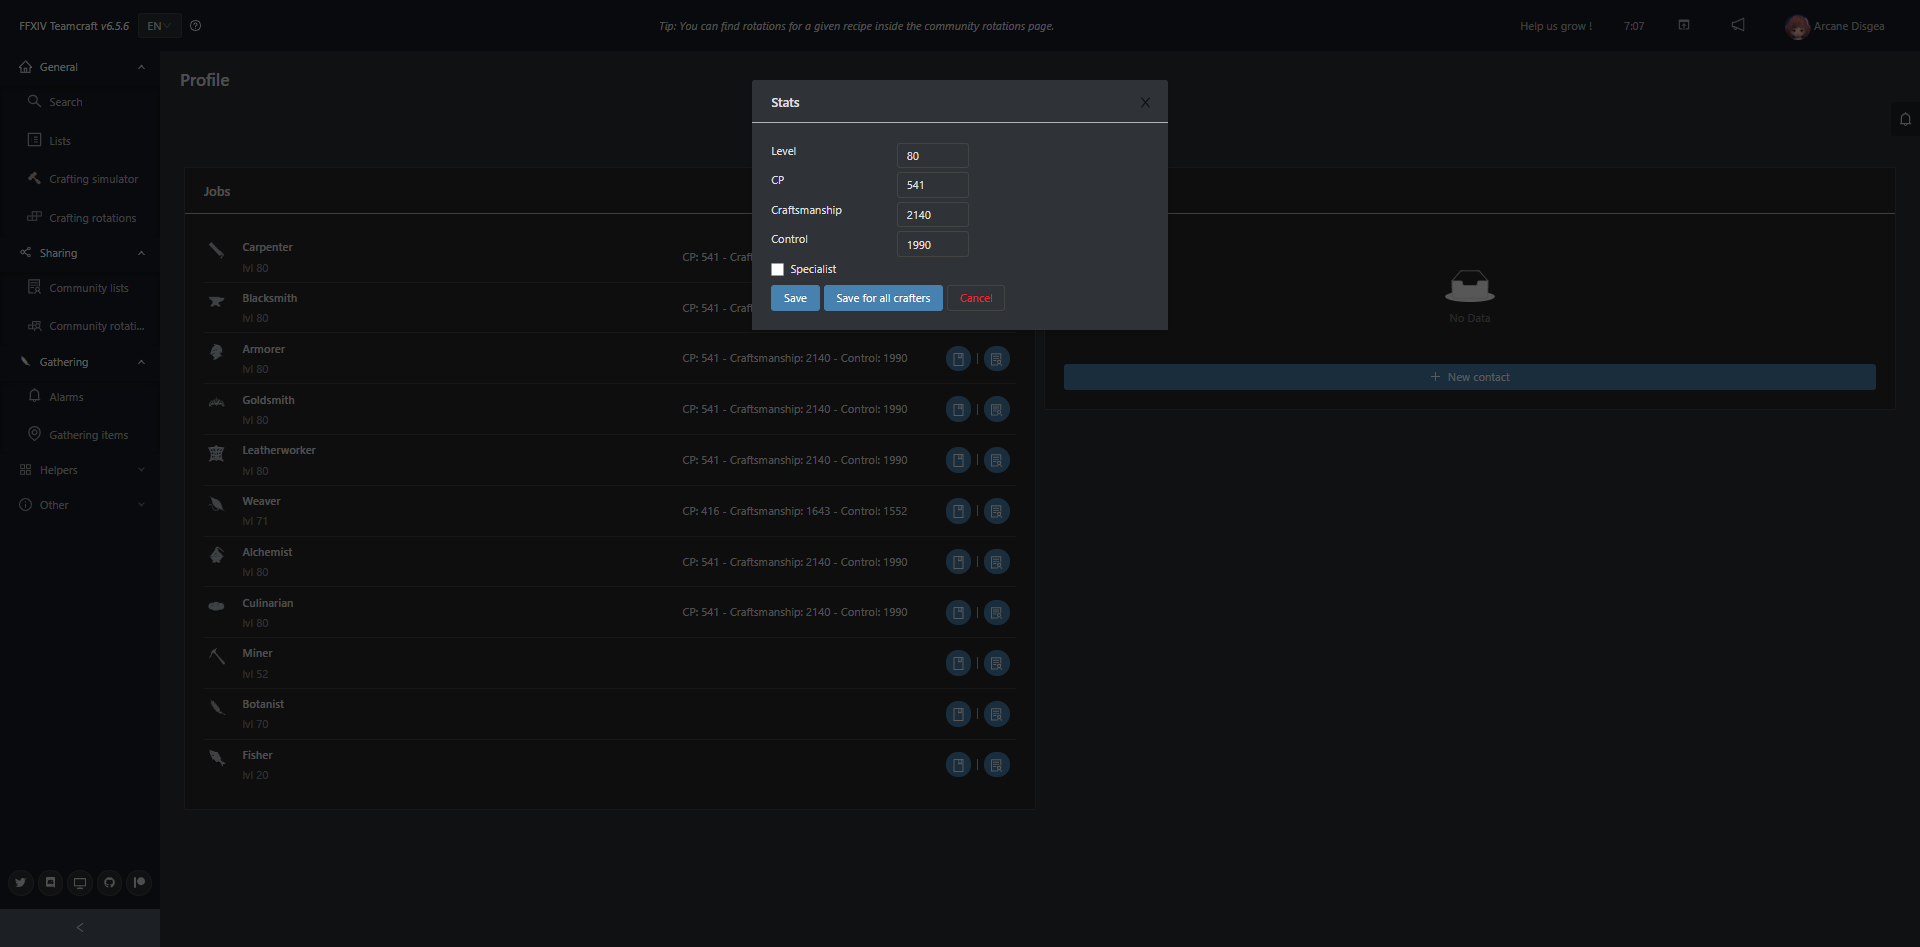Click the desktop app download icon
The width and height of the screenshot is (1920, 947).
[80, 883]
